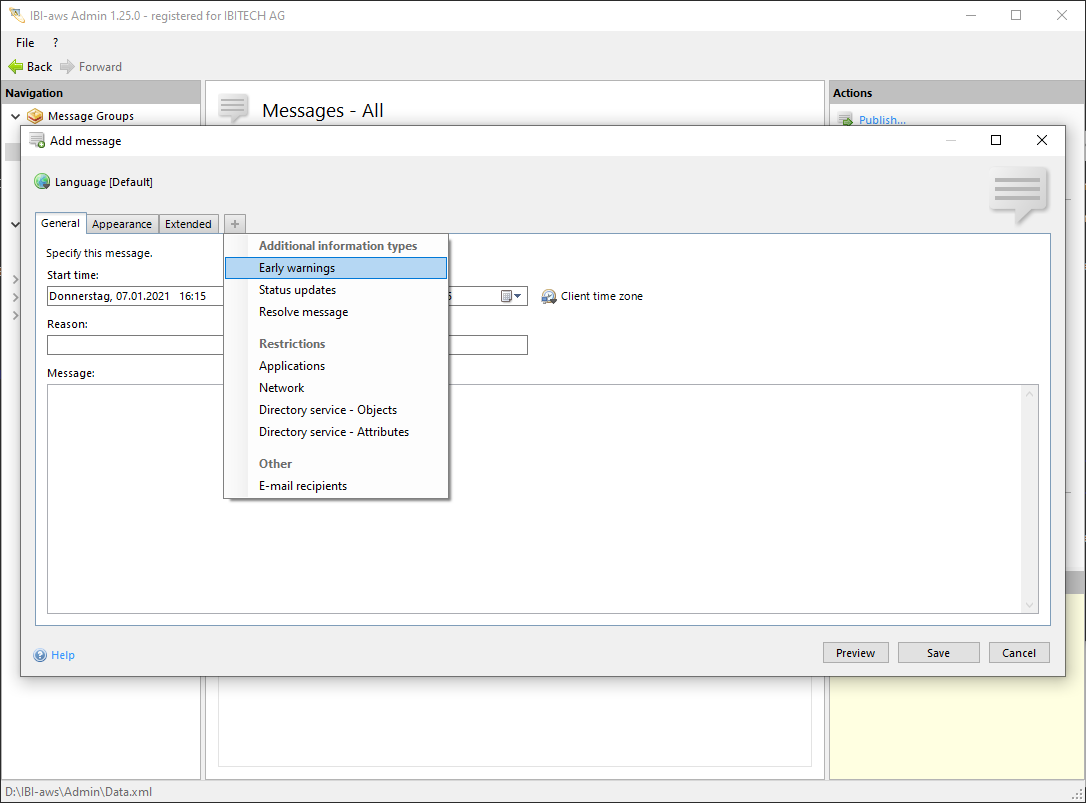Image resolution: width=1086 pixels, height=803 pixels.
Task: Click the Language globe icon
Action: [x=42, y=182]
